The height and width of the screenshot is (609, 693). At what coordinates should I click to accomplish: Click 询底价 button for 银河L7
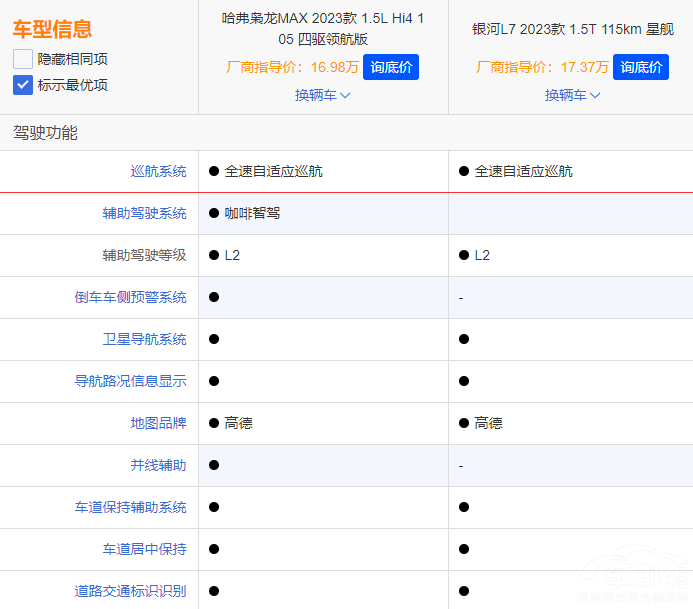pyautogui.click(x=640, y=67)
